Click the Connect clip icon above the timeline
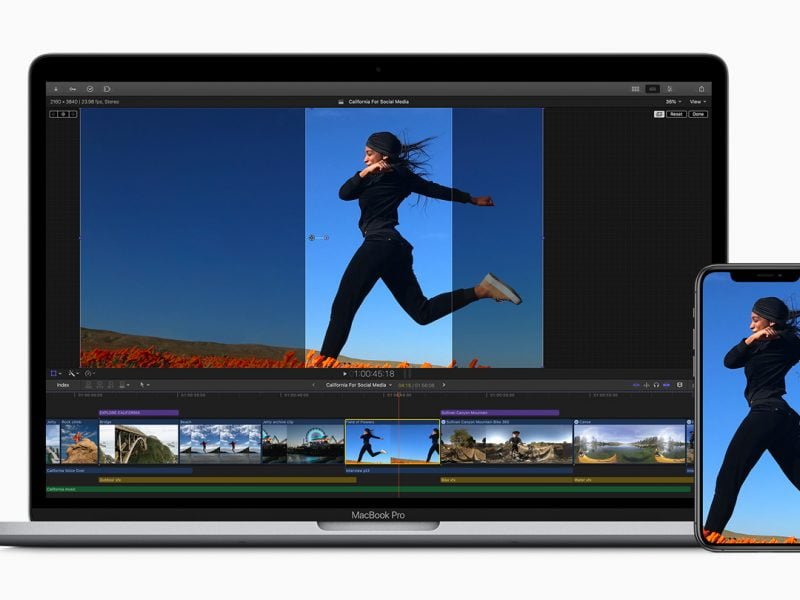This screenshot has width=800, height=600. (88, 384)
